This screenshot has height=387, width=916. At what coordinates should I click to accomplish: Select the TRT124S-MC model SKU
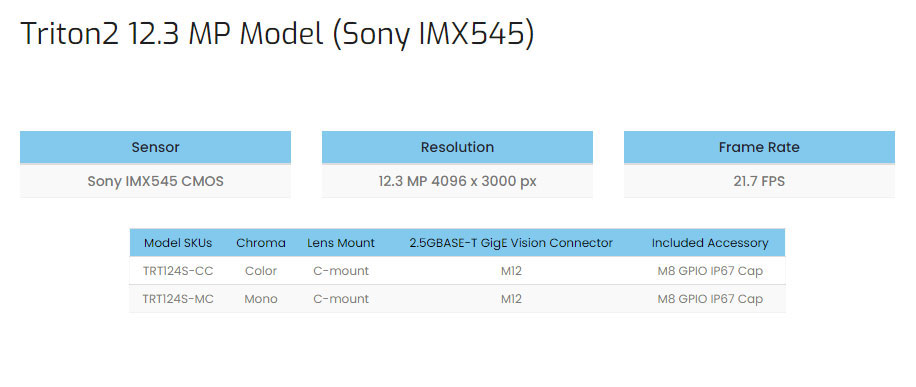[178, 299]
